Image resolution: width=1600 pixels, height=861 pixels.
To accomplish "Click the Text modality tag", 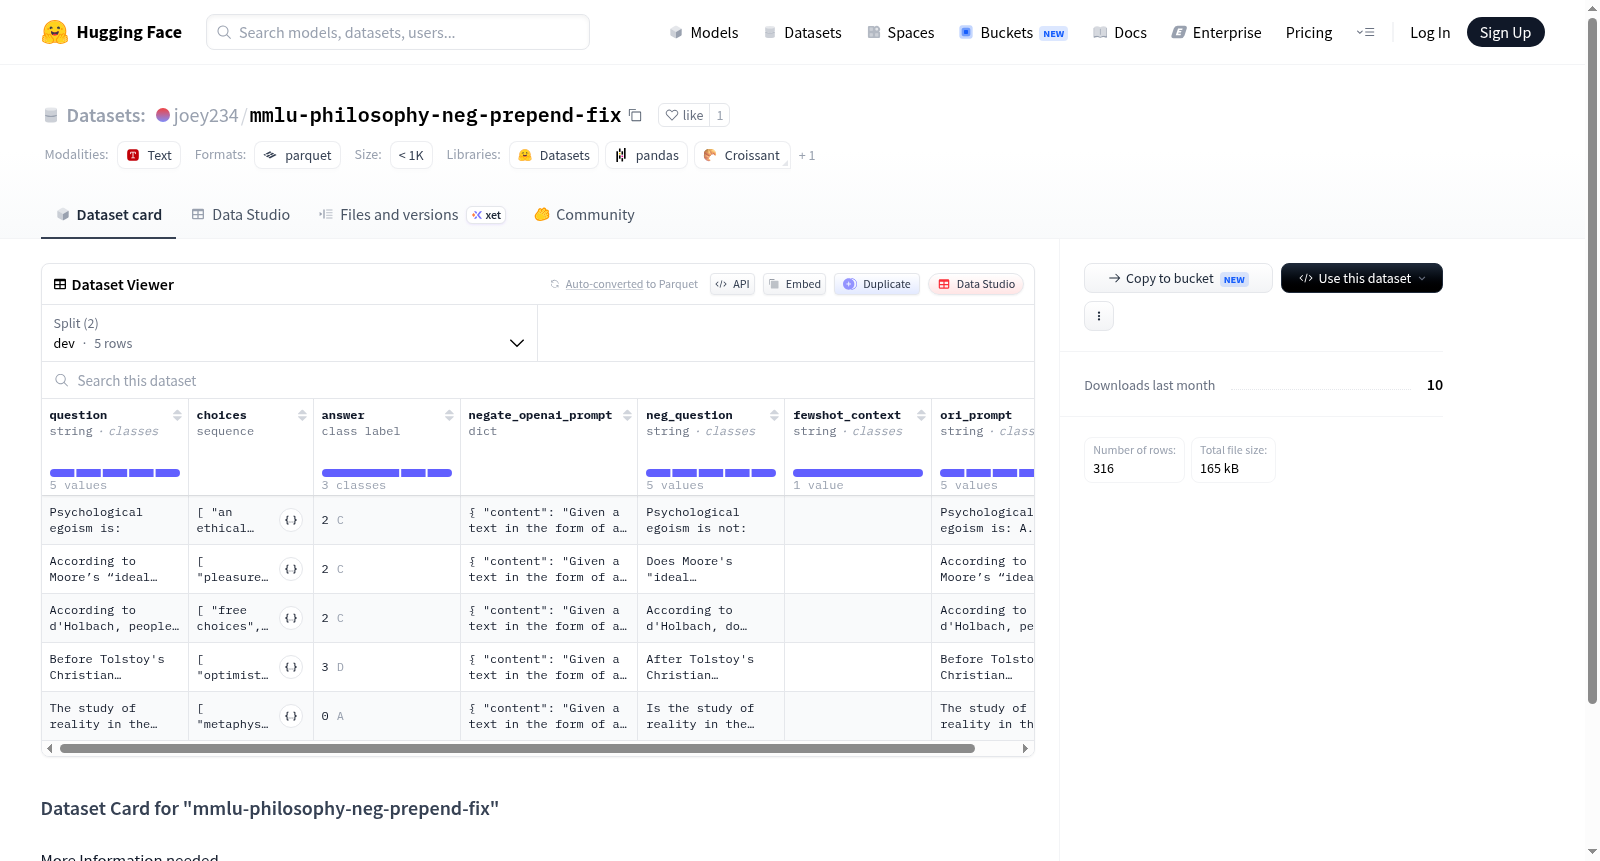I will tap(149, 155).
